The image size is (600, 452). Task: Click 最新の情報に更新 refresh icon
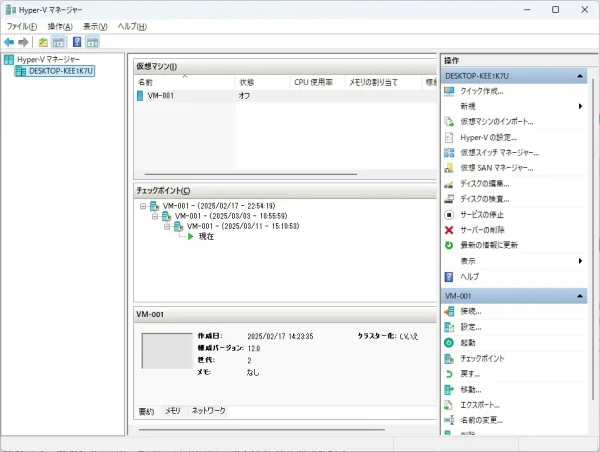coord(449,245)
